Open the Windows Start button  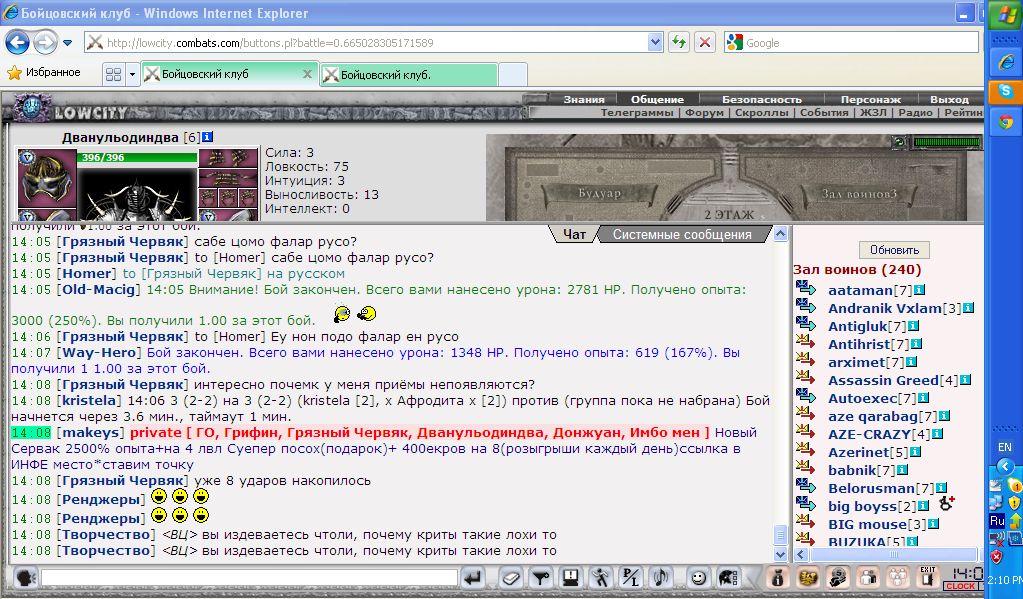pyautogui.click(x=1005, y=15)
